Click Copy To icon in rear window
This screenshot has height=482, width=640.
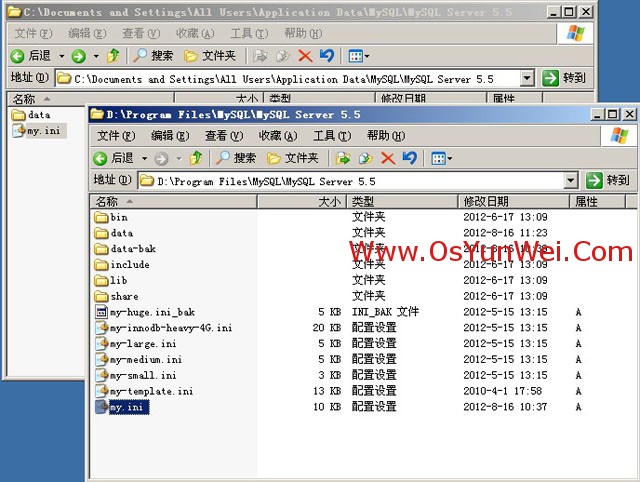pos(282,56)
